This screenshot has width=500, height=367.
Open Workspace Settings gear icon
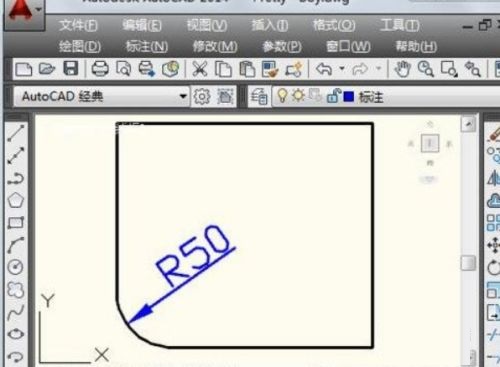click(x=202, y=97)
